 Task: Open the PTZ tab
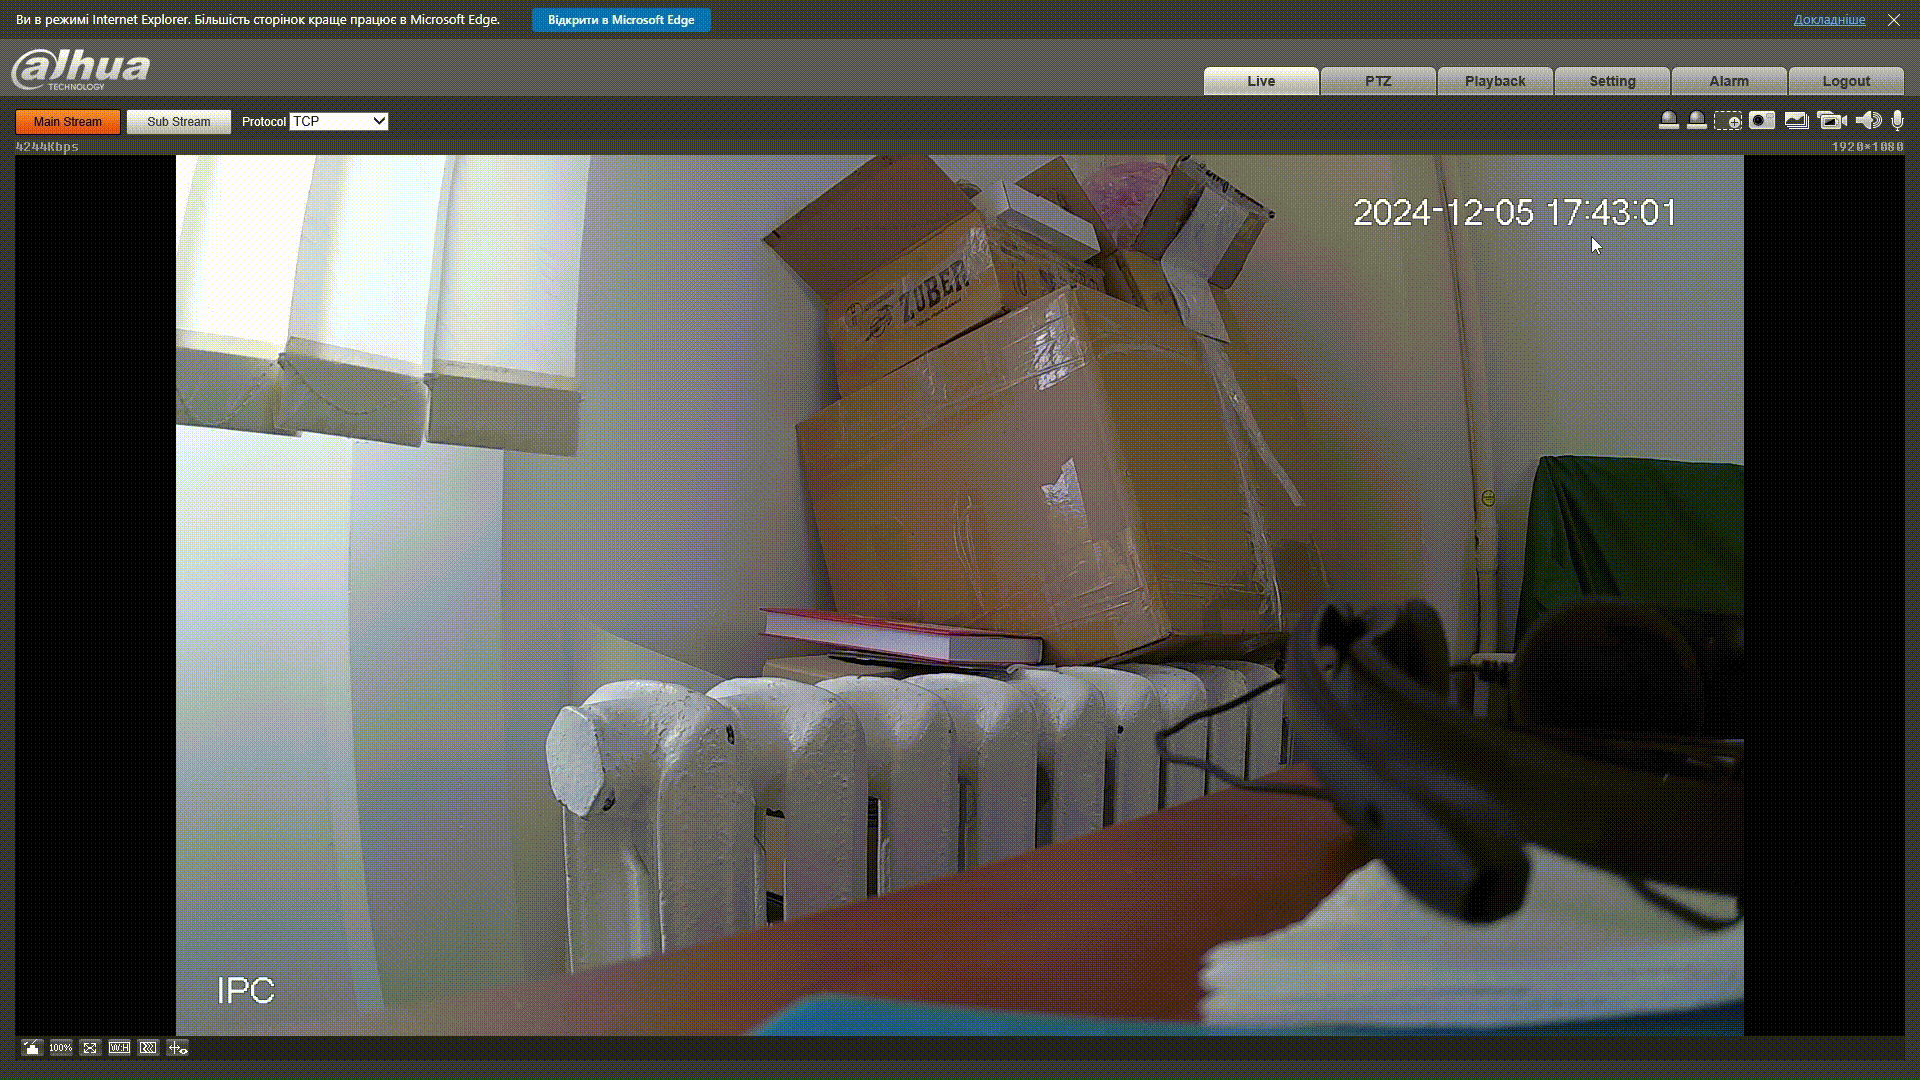pos(1378,81)
